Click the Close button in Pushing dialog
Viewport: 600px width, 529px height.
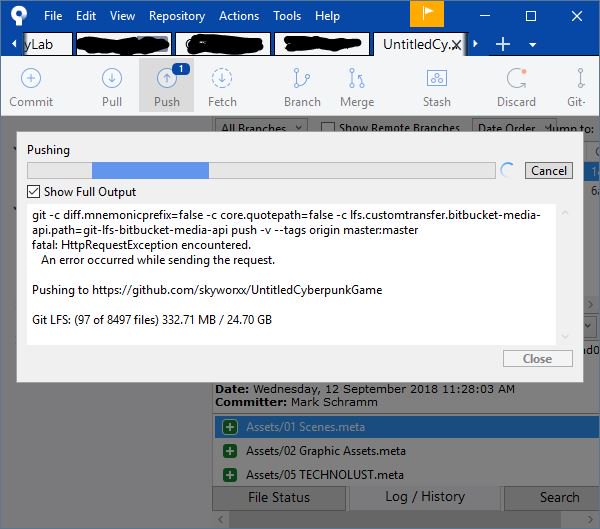tap(538, 359)
